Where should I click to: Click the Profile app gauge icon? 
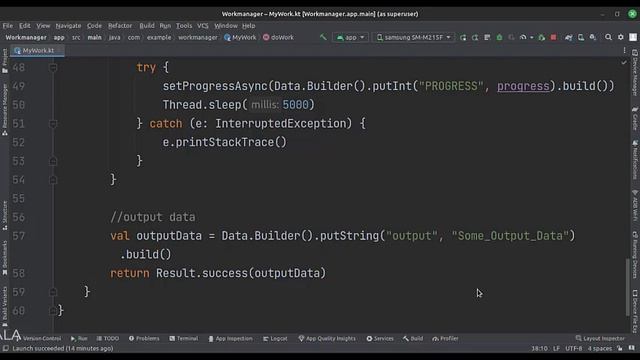(x=523, y=37)
